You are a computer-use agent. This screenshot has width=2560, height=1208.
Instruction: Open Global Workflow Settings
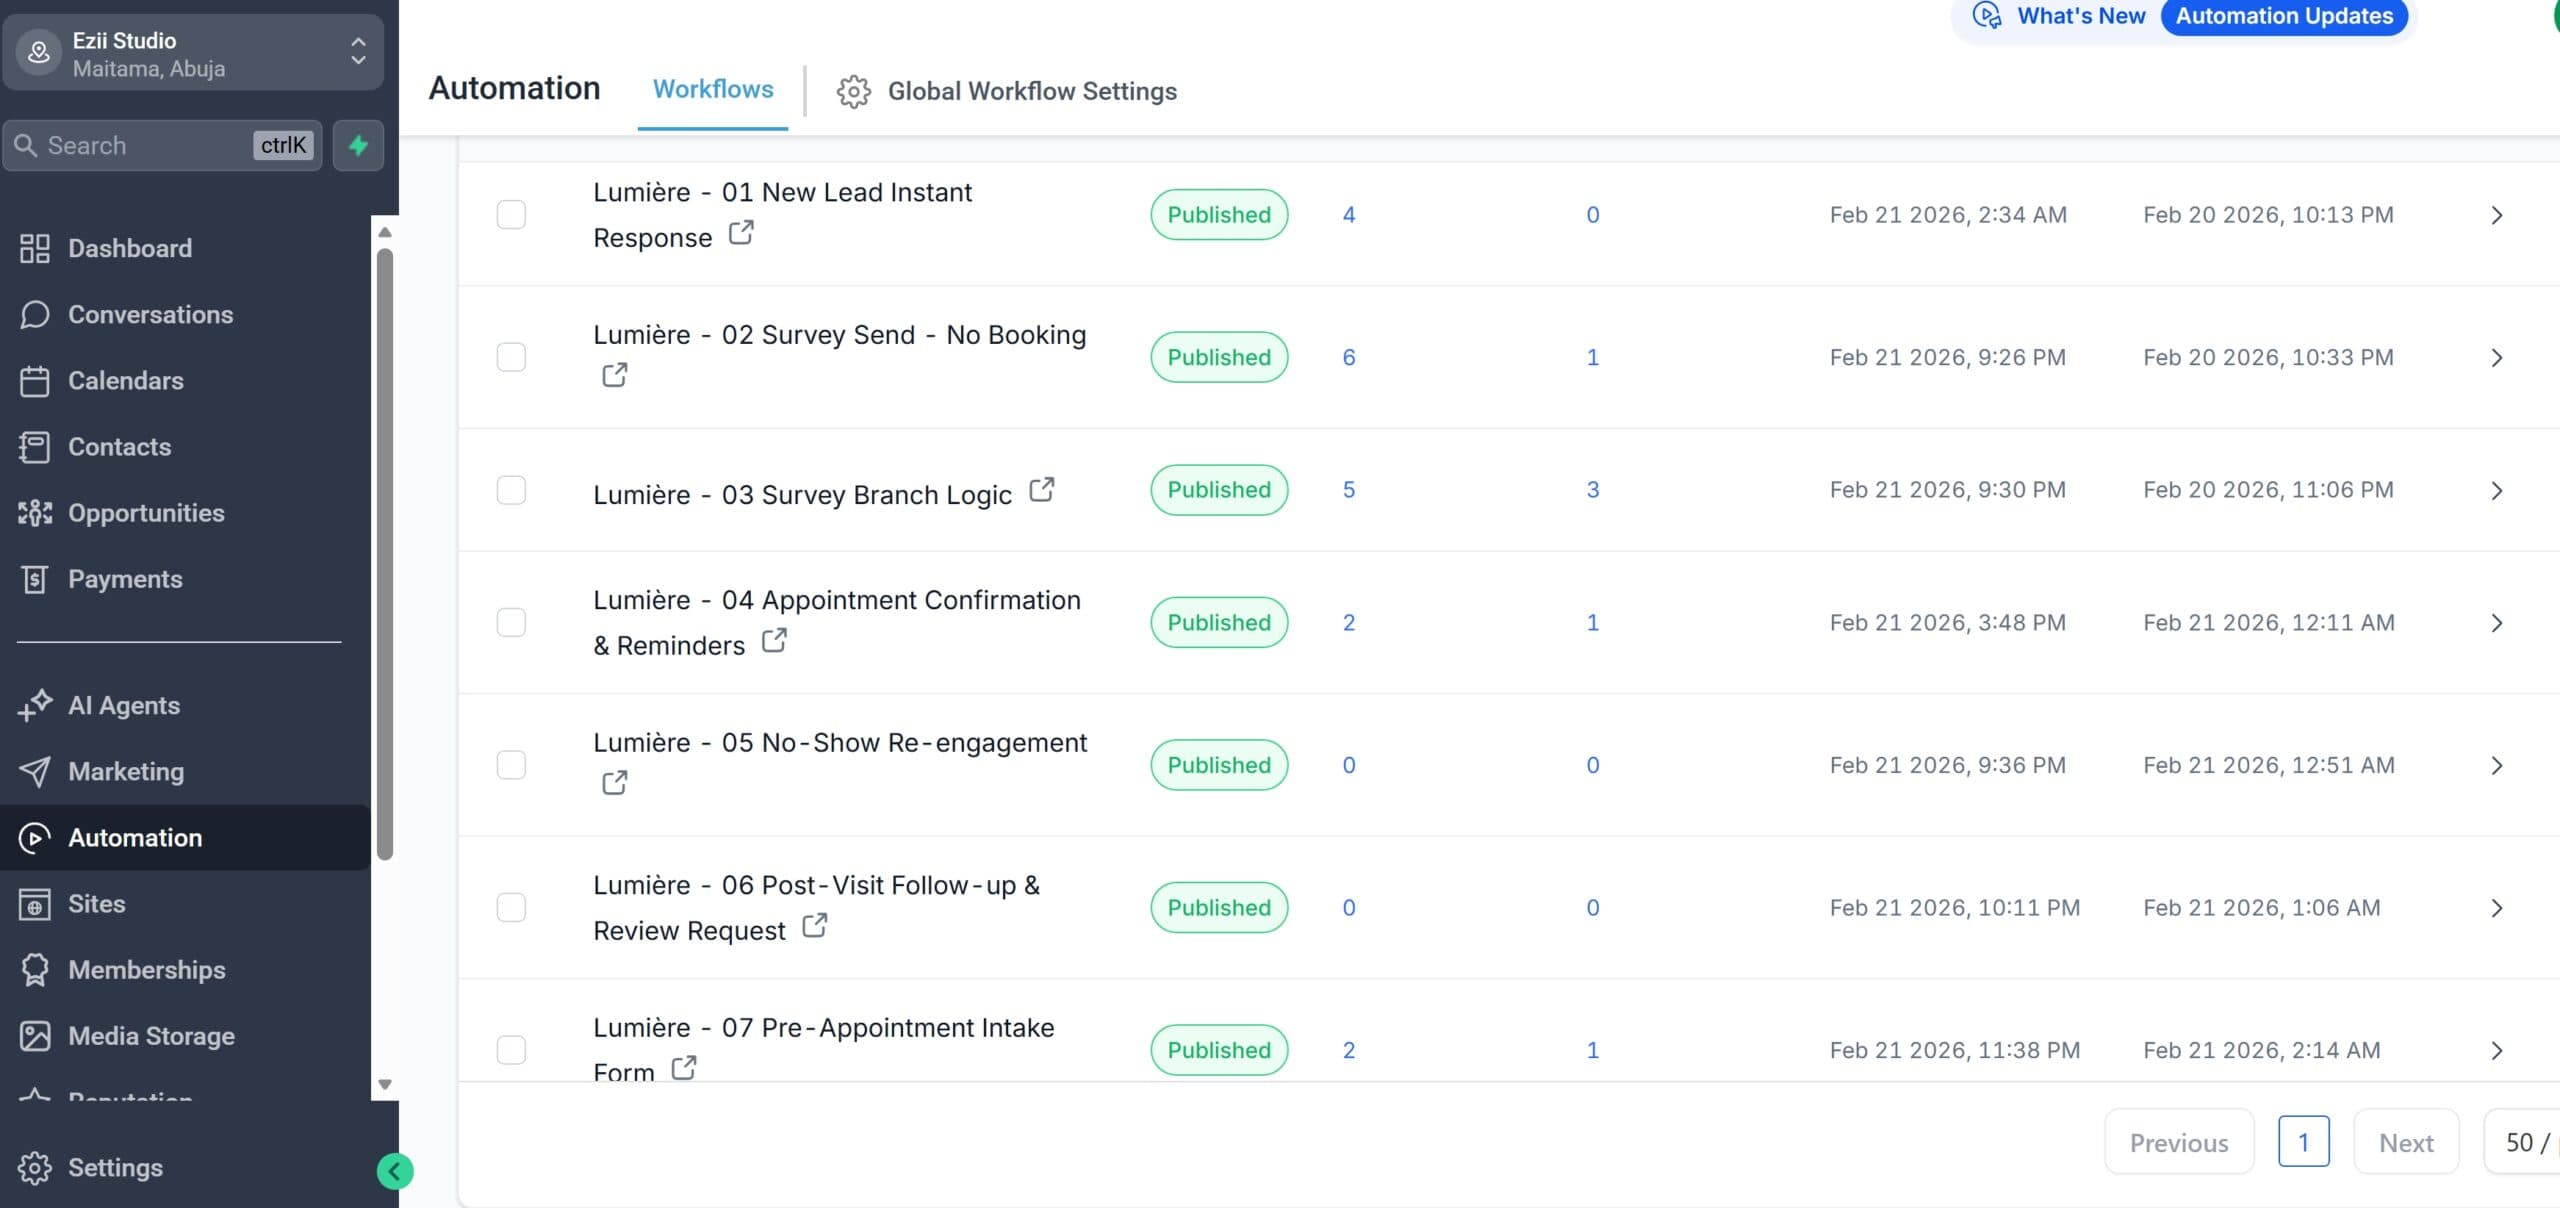pyautogui.click(x=1031, y=91)
